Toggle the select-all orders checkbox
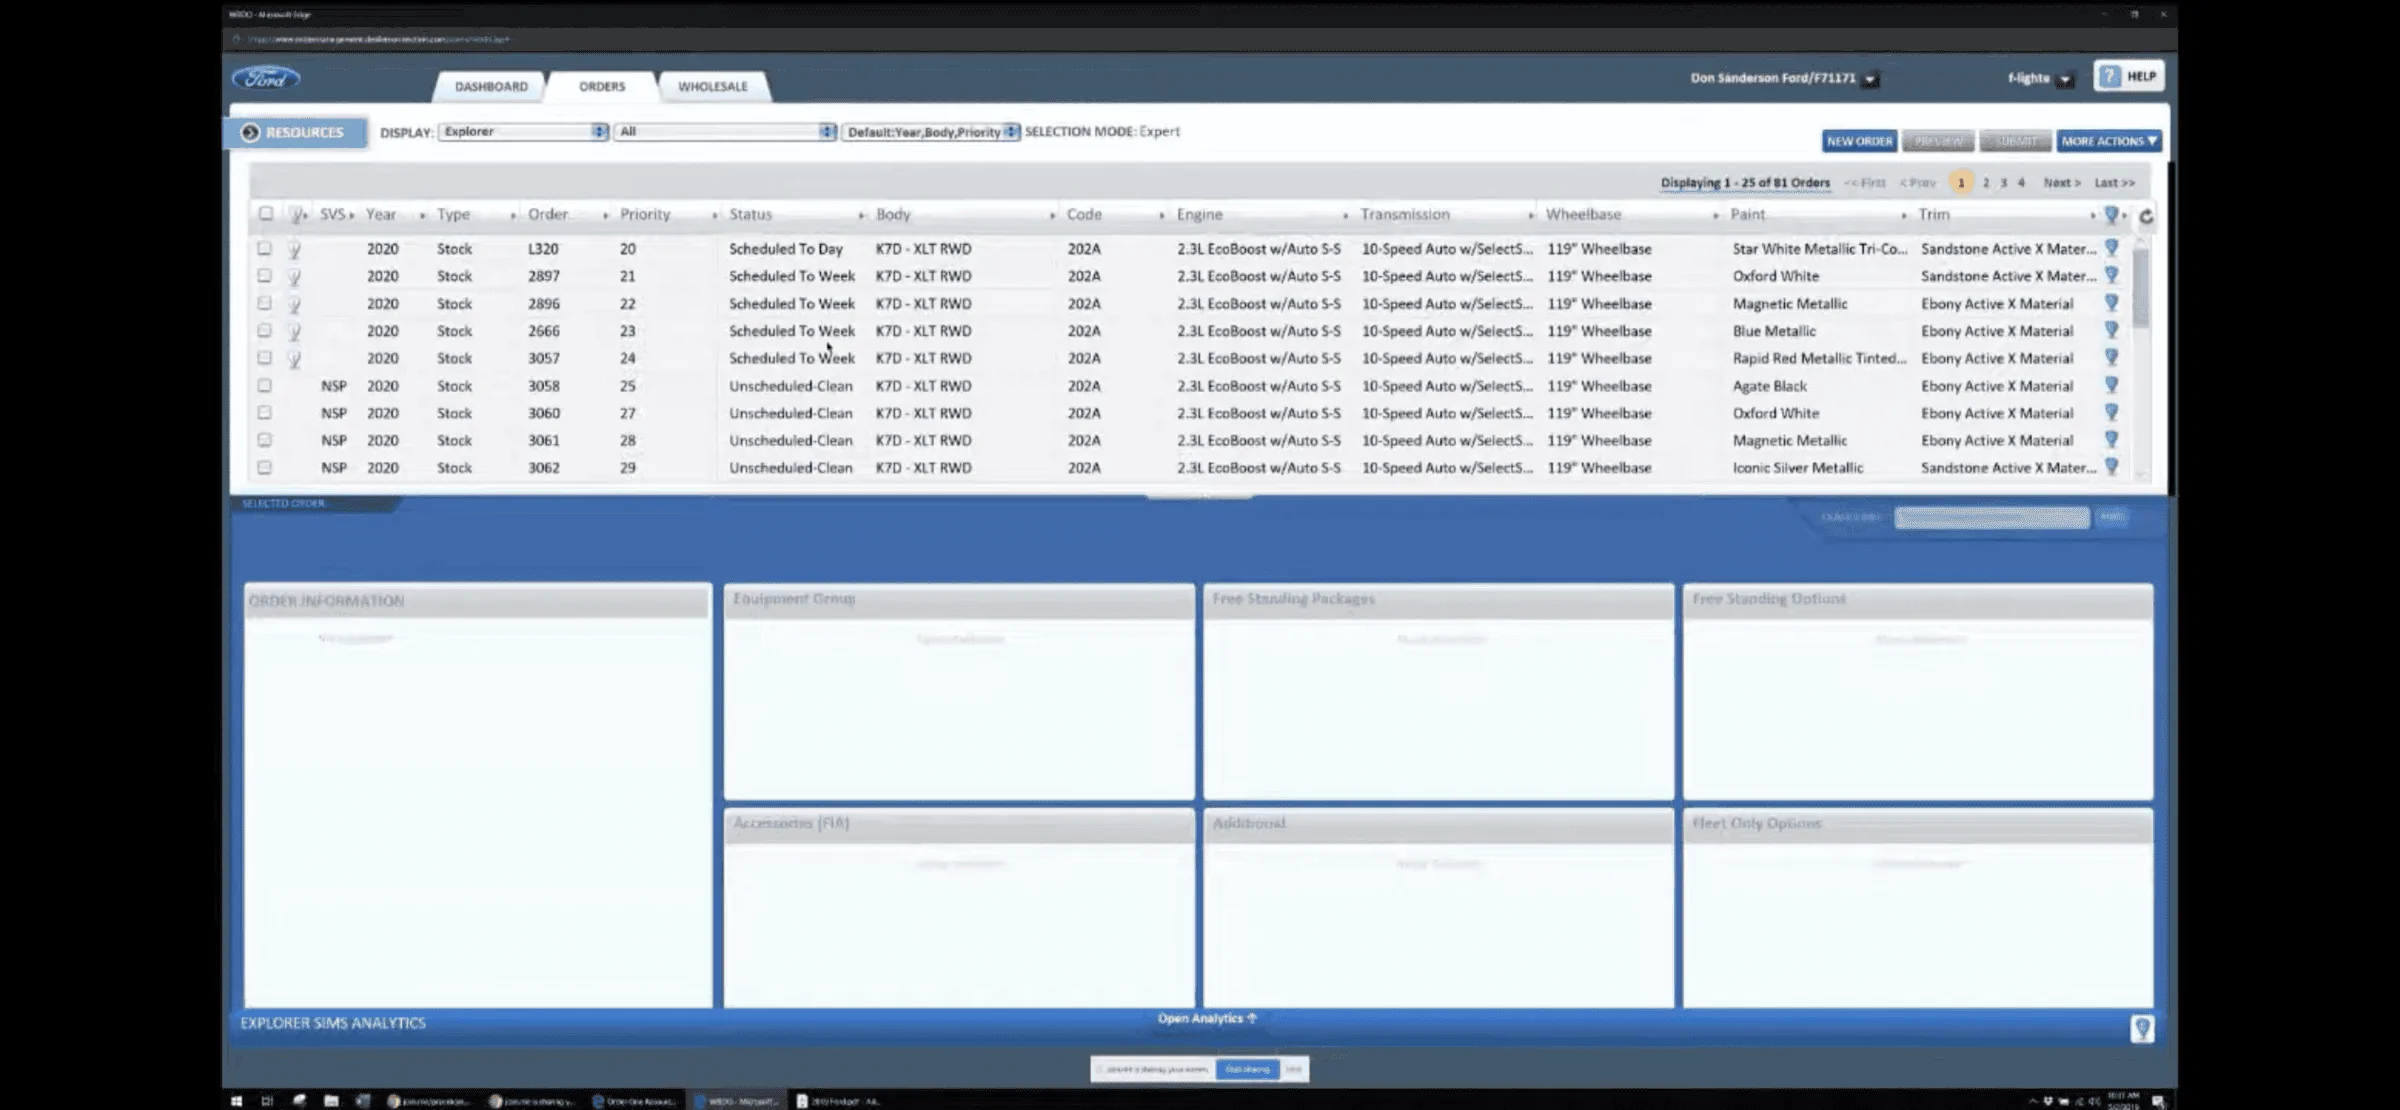 [x=265, y=214]
